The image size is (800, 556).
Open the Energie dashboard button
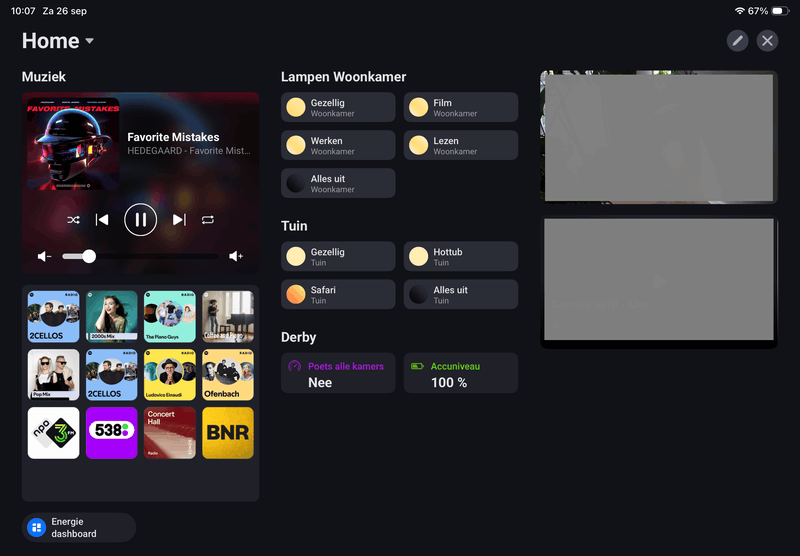pyautogui.click(x=79, y=527)
